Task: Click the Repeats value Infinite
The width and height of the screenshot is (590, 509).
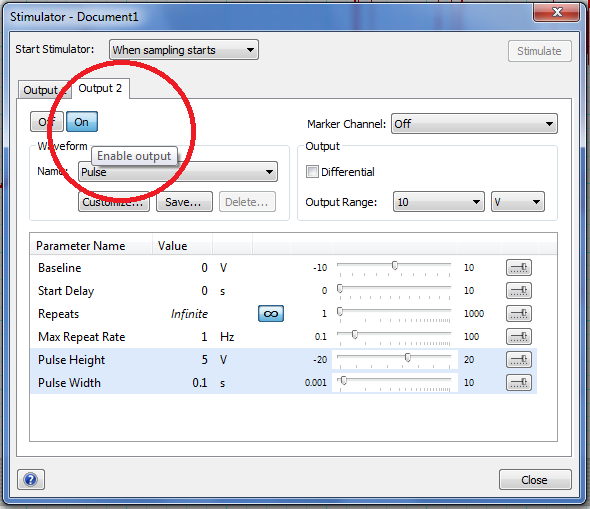Action: (189, 314)
